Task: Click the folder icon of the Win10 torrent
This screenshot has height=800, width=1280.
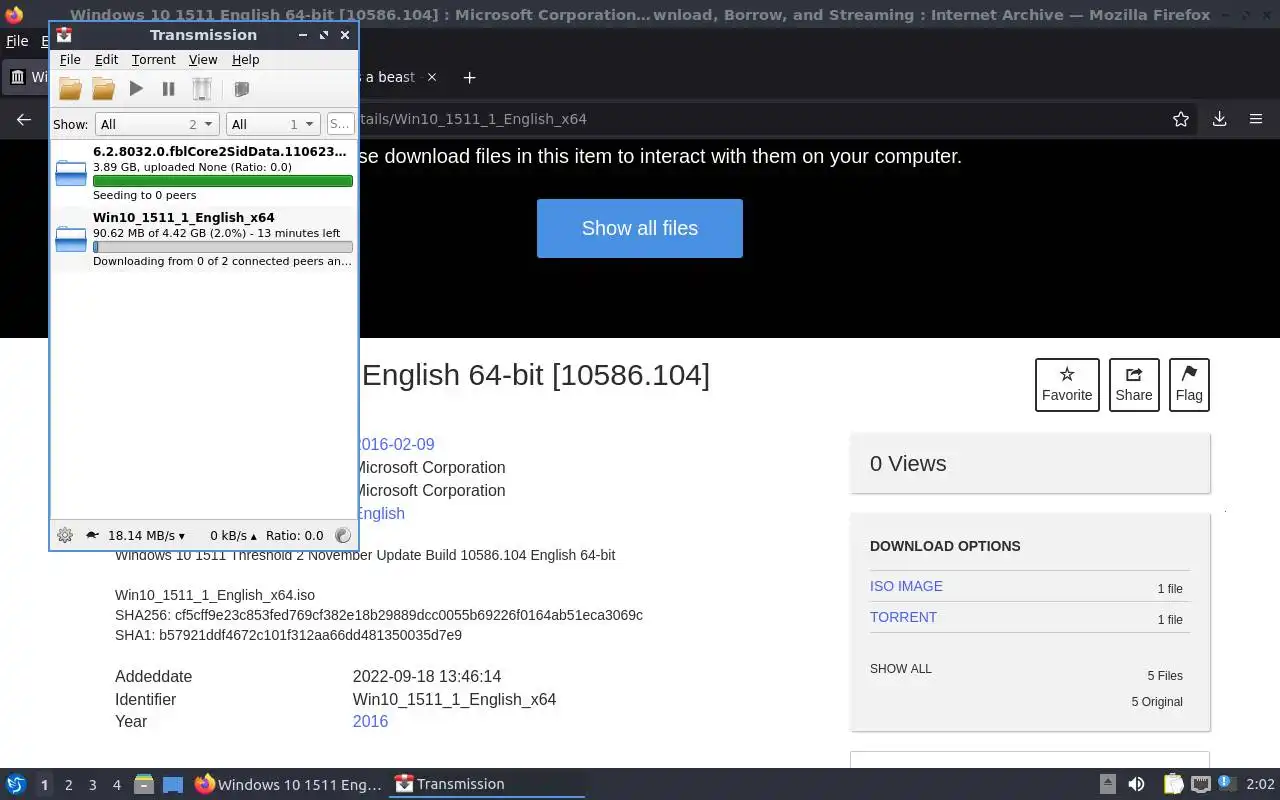Action: 71,239
